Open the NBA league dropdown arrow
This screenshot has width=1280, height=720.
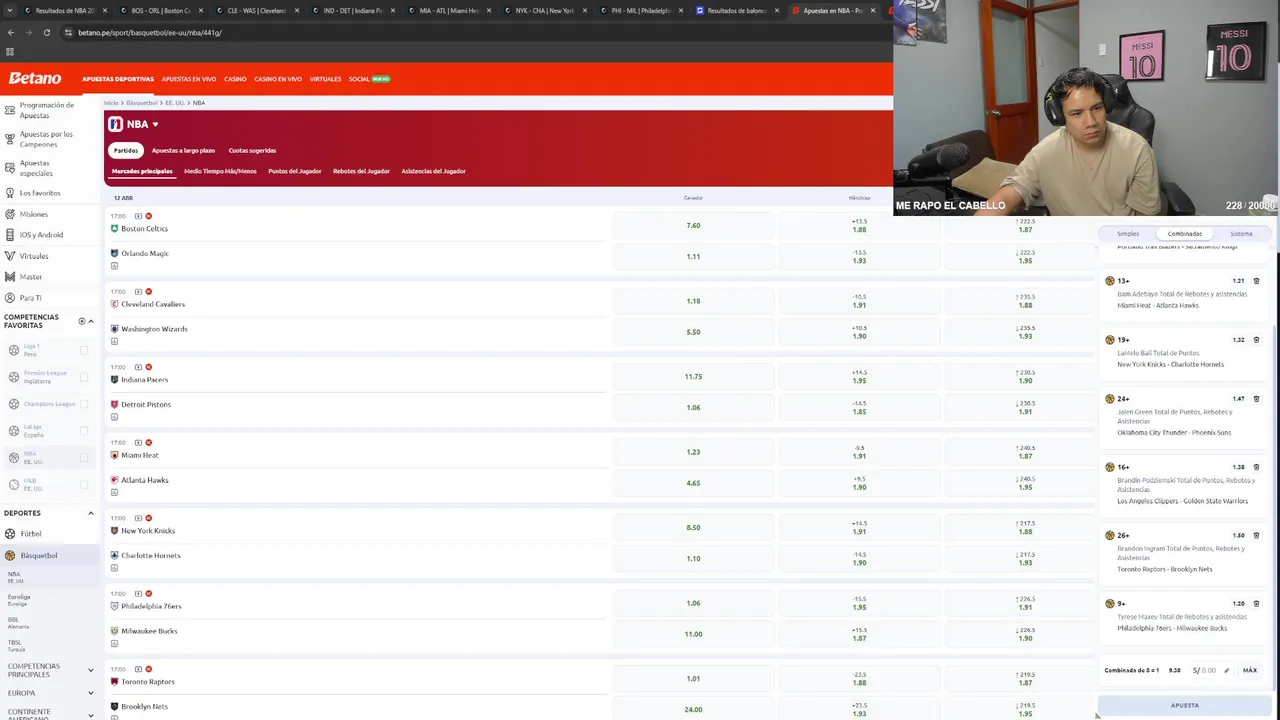click(155, 124)
